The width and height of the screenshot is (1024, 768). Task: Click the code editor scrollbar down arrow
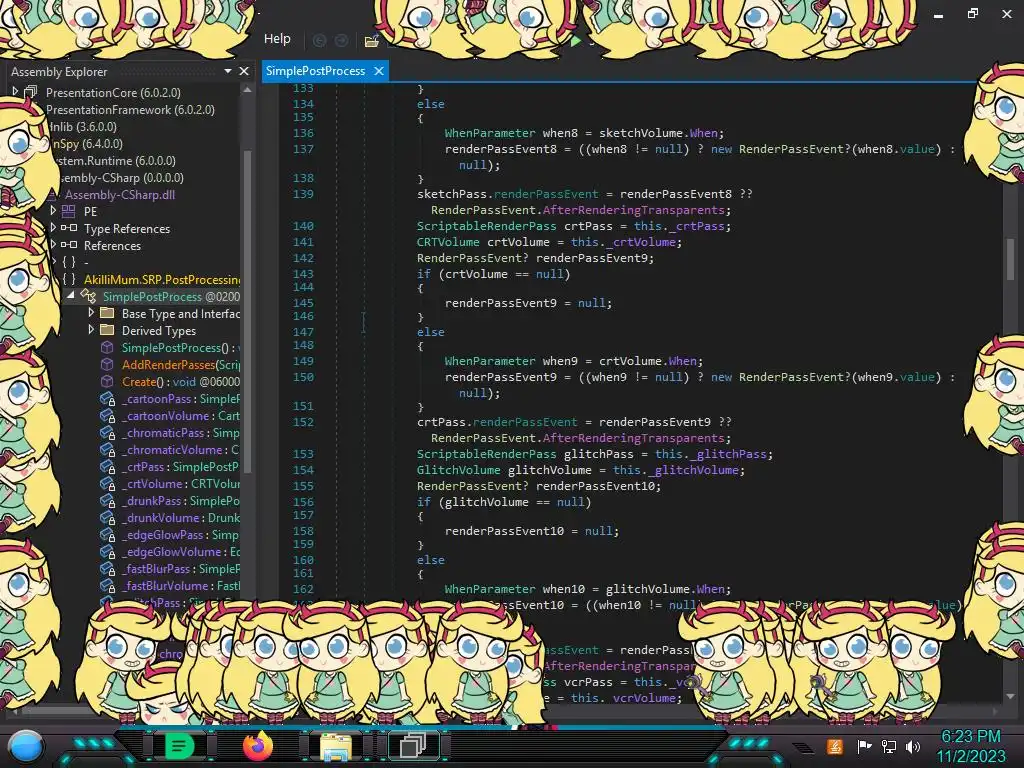click(1010, 696)
